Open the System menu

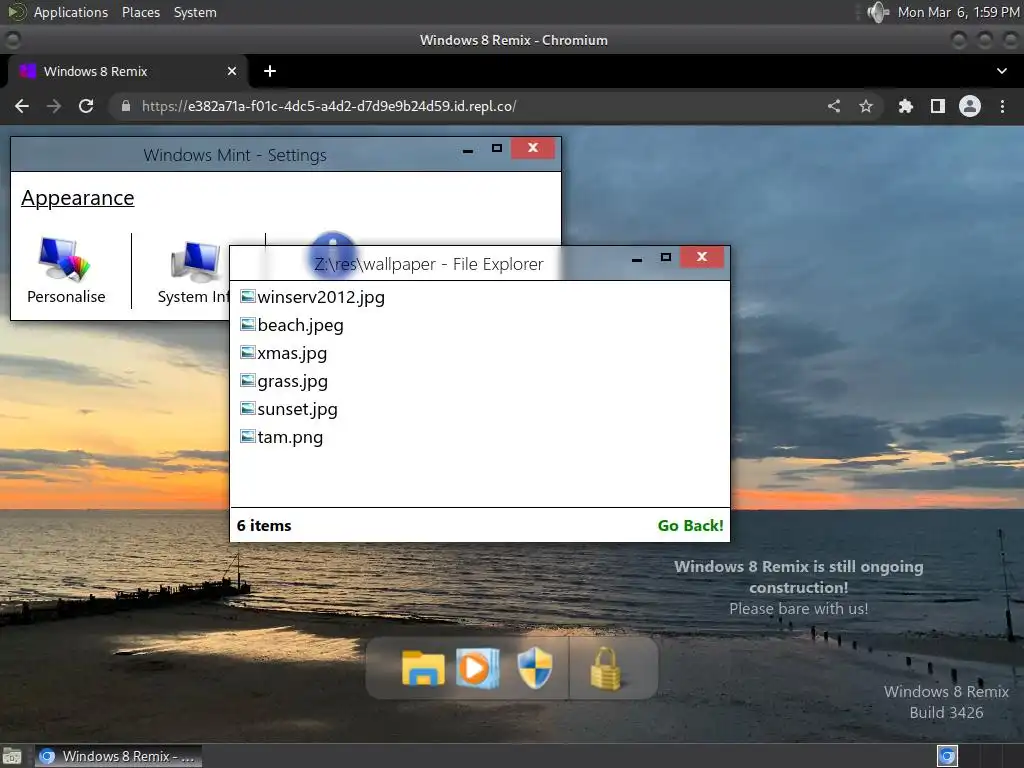pyautogui.click(x=195, y=12)
